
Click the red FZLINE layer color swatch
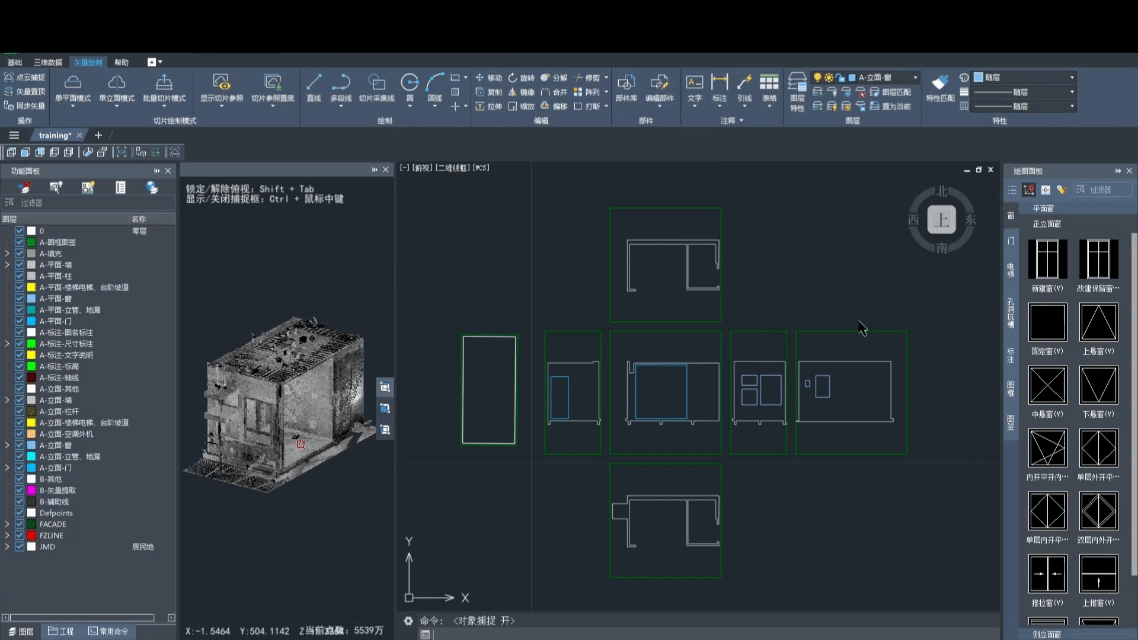click(x=32, y=536)
